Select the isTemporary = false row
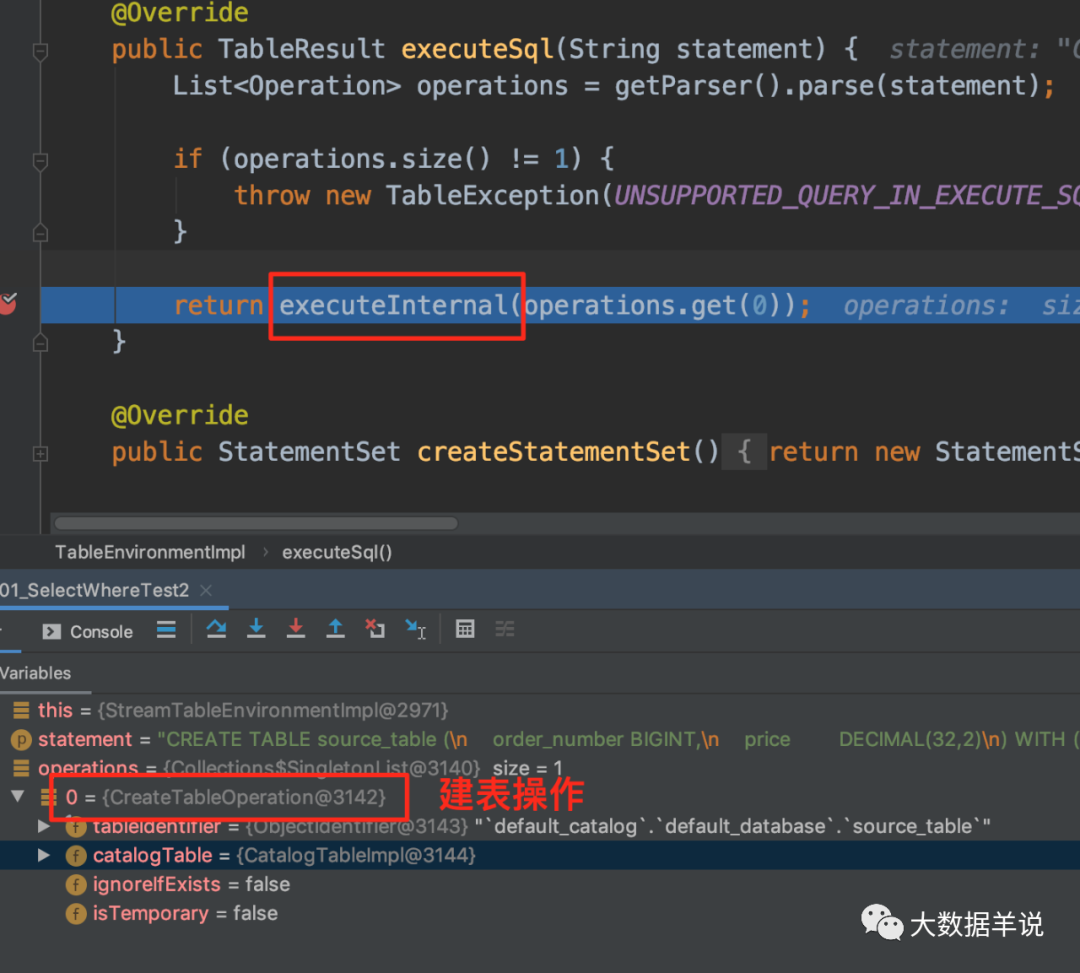 tap(540, 913)
